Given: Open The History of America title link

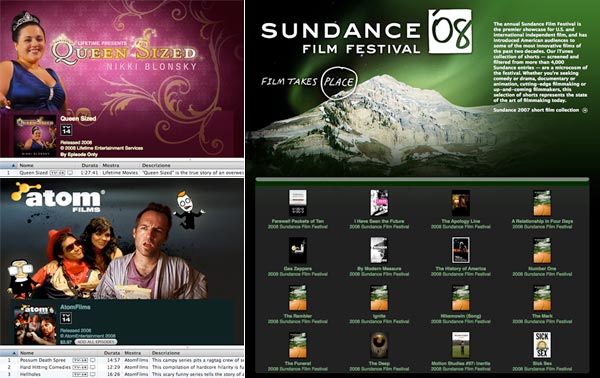Looking at the screenshot, I should [x=460, y=269].
